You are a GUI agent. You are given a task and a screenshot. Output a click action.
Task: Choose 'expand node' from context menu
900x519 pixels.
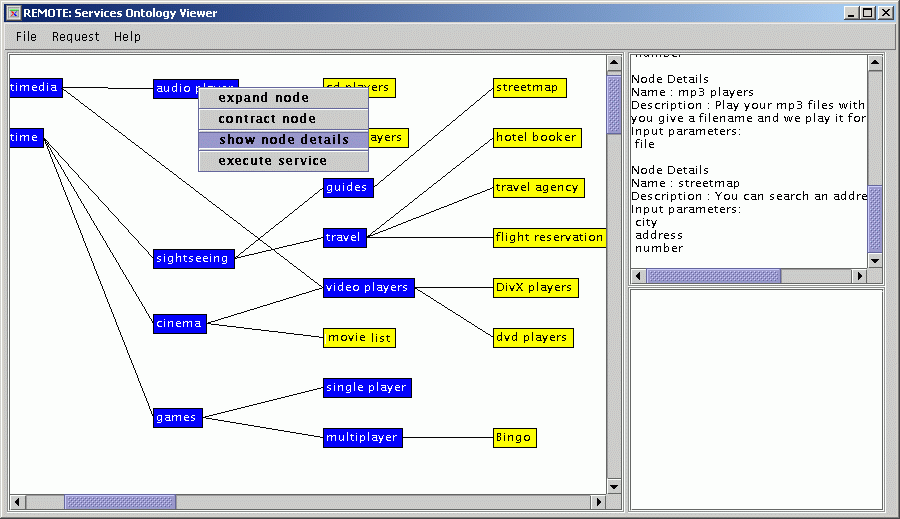point(284,98)
